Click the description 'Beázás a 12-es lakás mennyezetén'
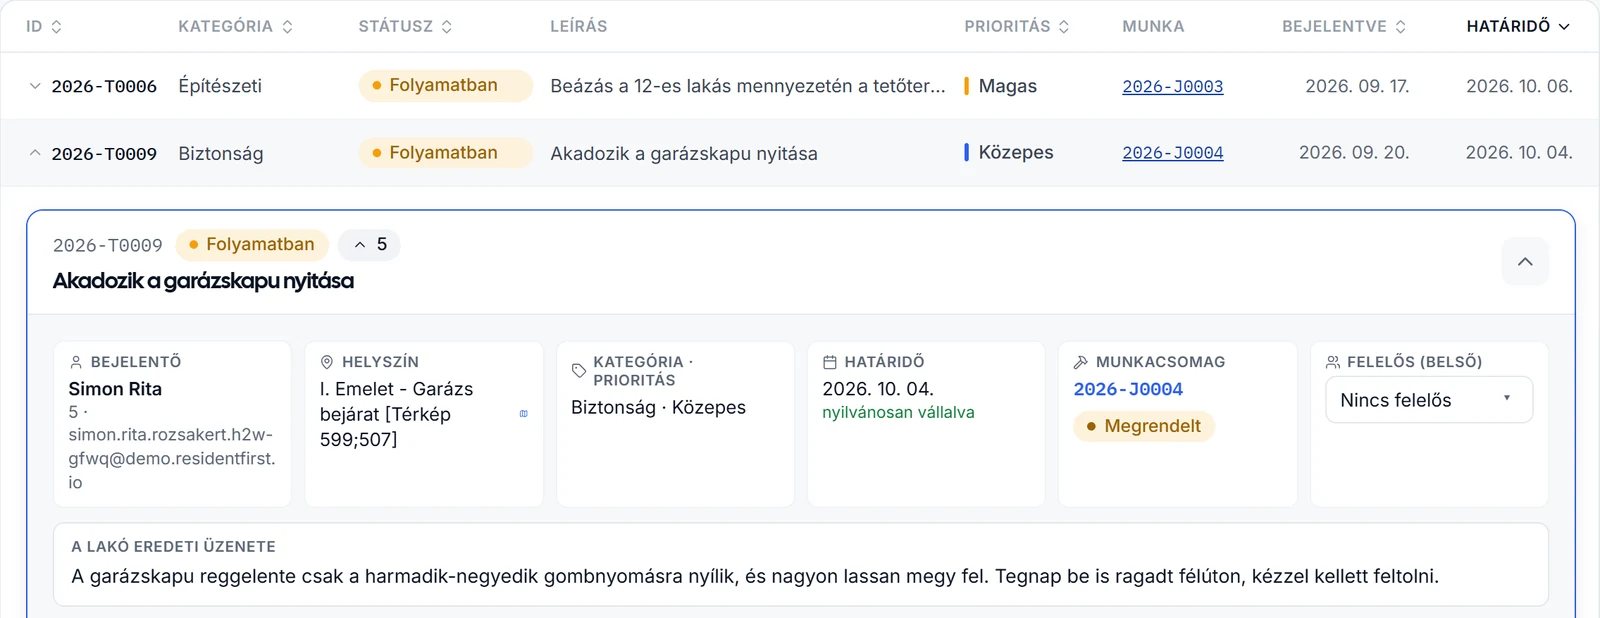Image resolution: width=1600 pixels, height=618 pixels. (748, 86)
